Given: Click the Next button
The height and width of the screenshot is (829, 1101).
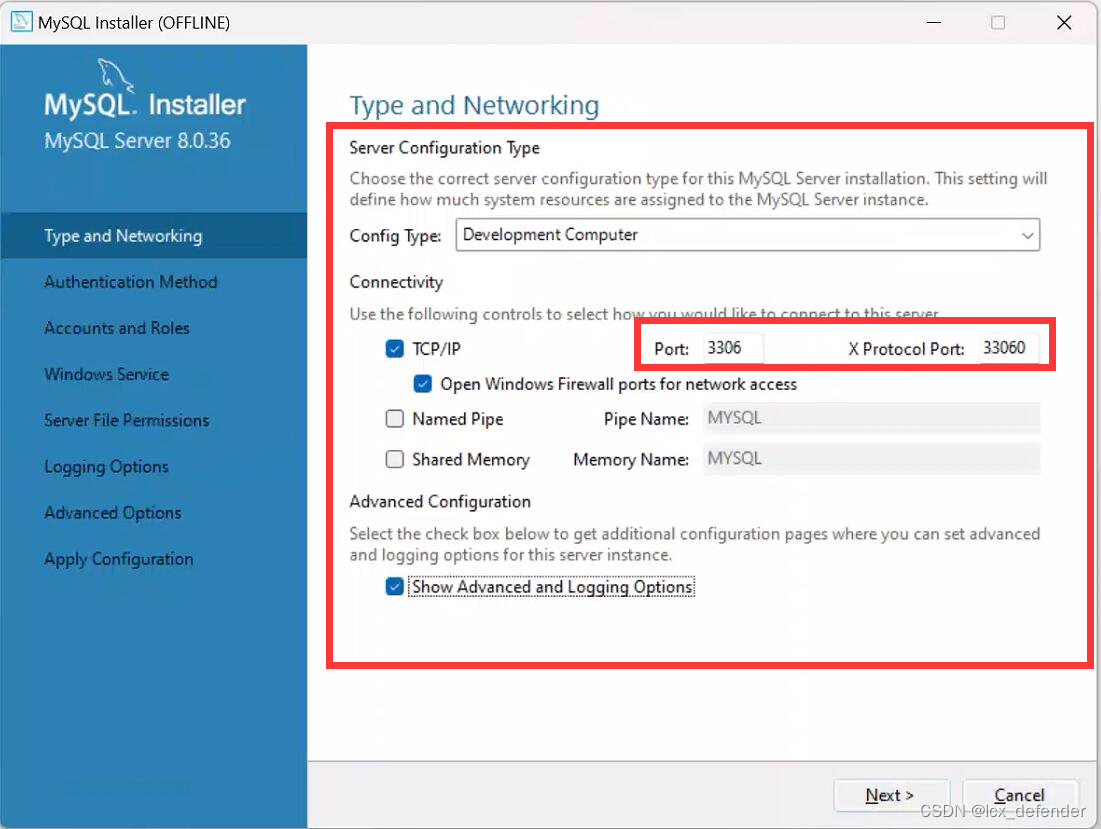Looking at the screenshot, I should pyautogui.click(x=891, y=795).
